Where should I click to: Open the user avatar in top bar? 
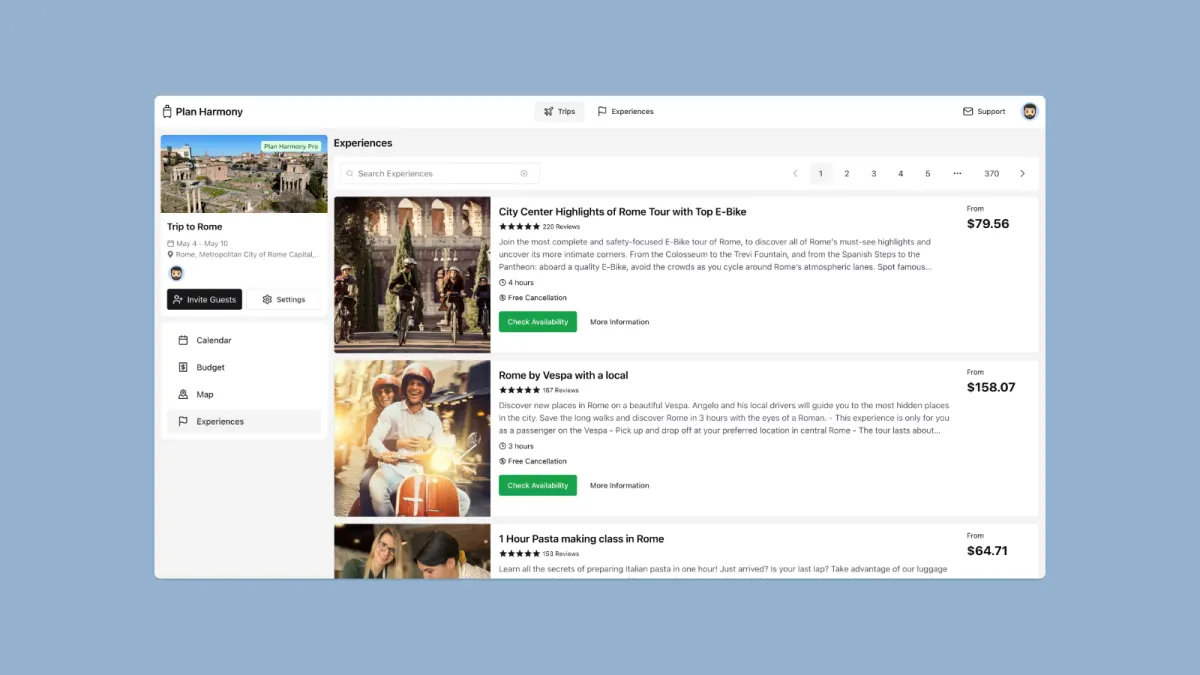(1029, 111)
